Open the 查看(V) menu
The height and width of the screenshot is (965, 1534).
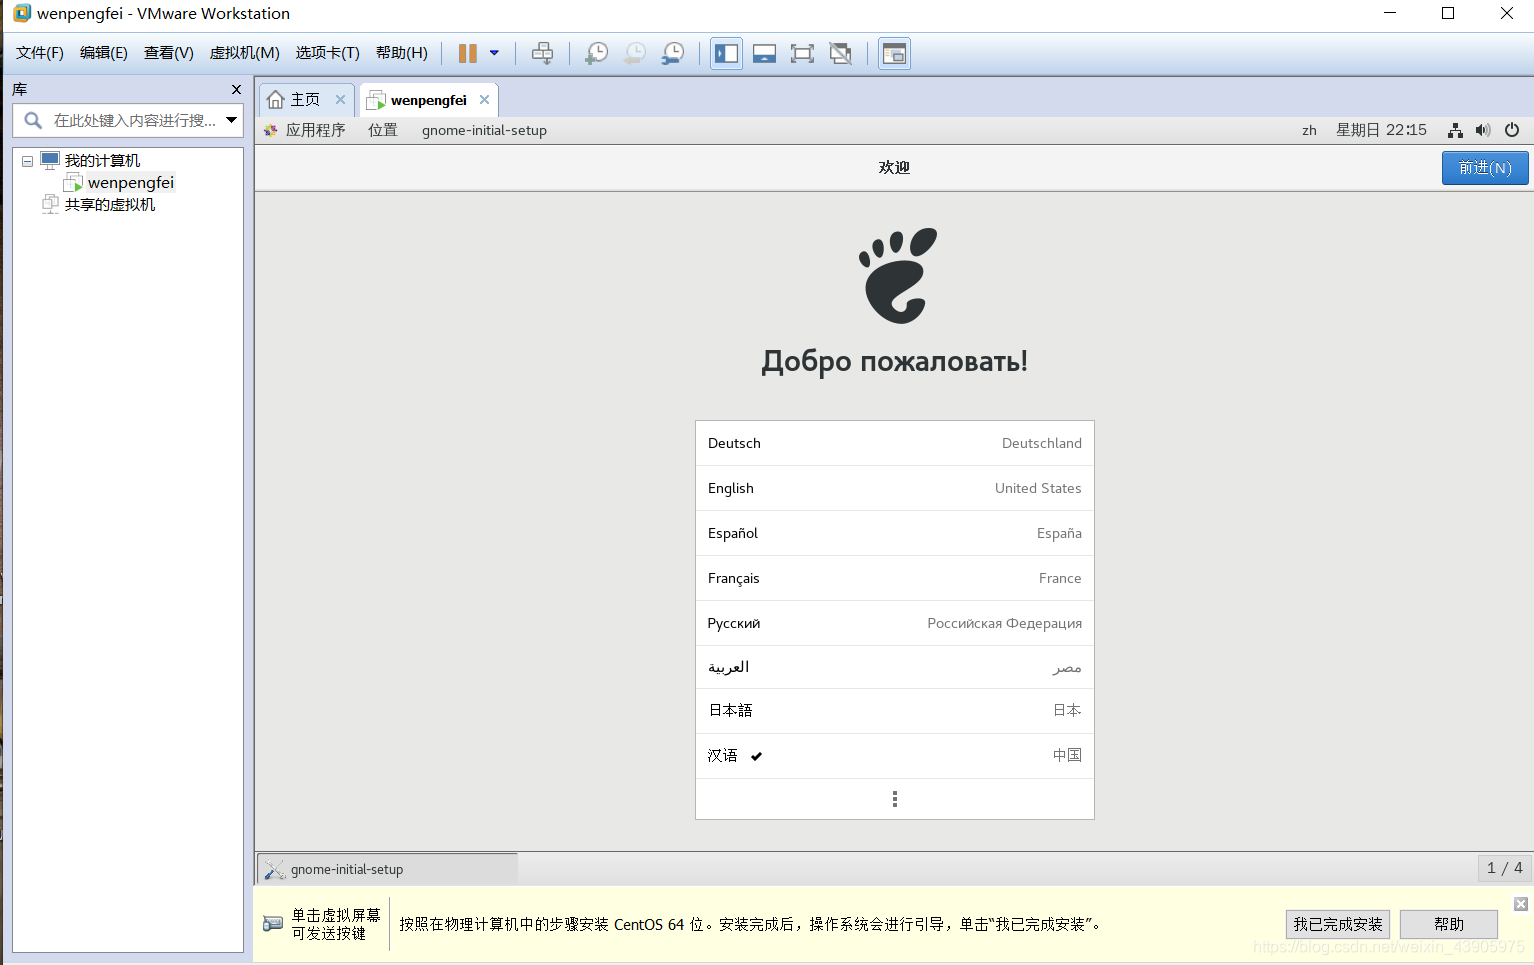[x=169, y=53]
